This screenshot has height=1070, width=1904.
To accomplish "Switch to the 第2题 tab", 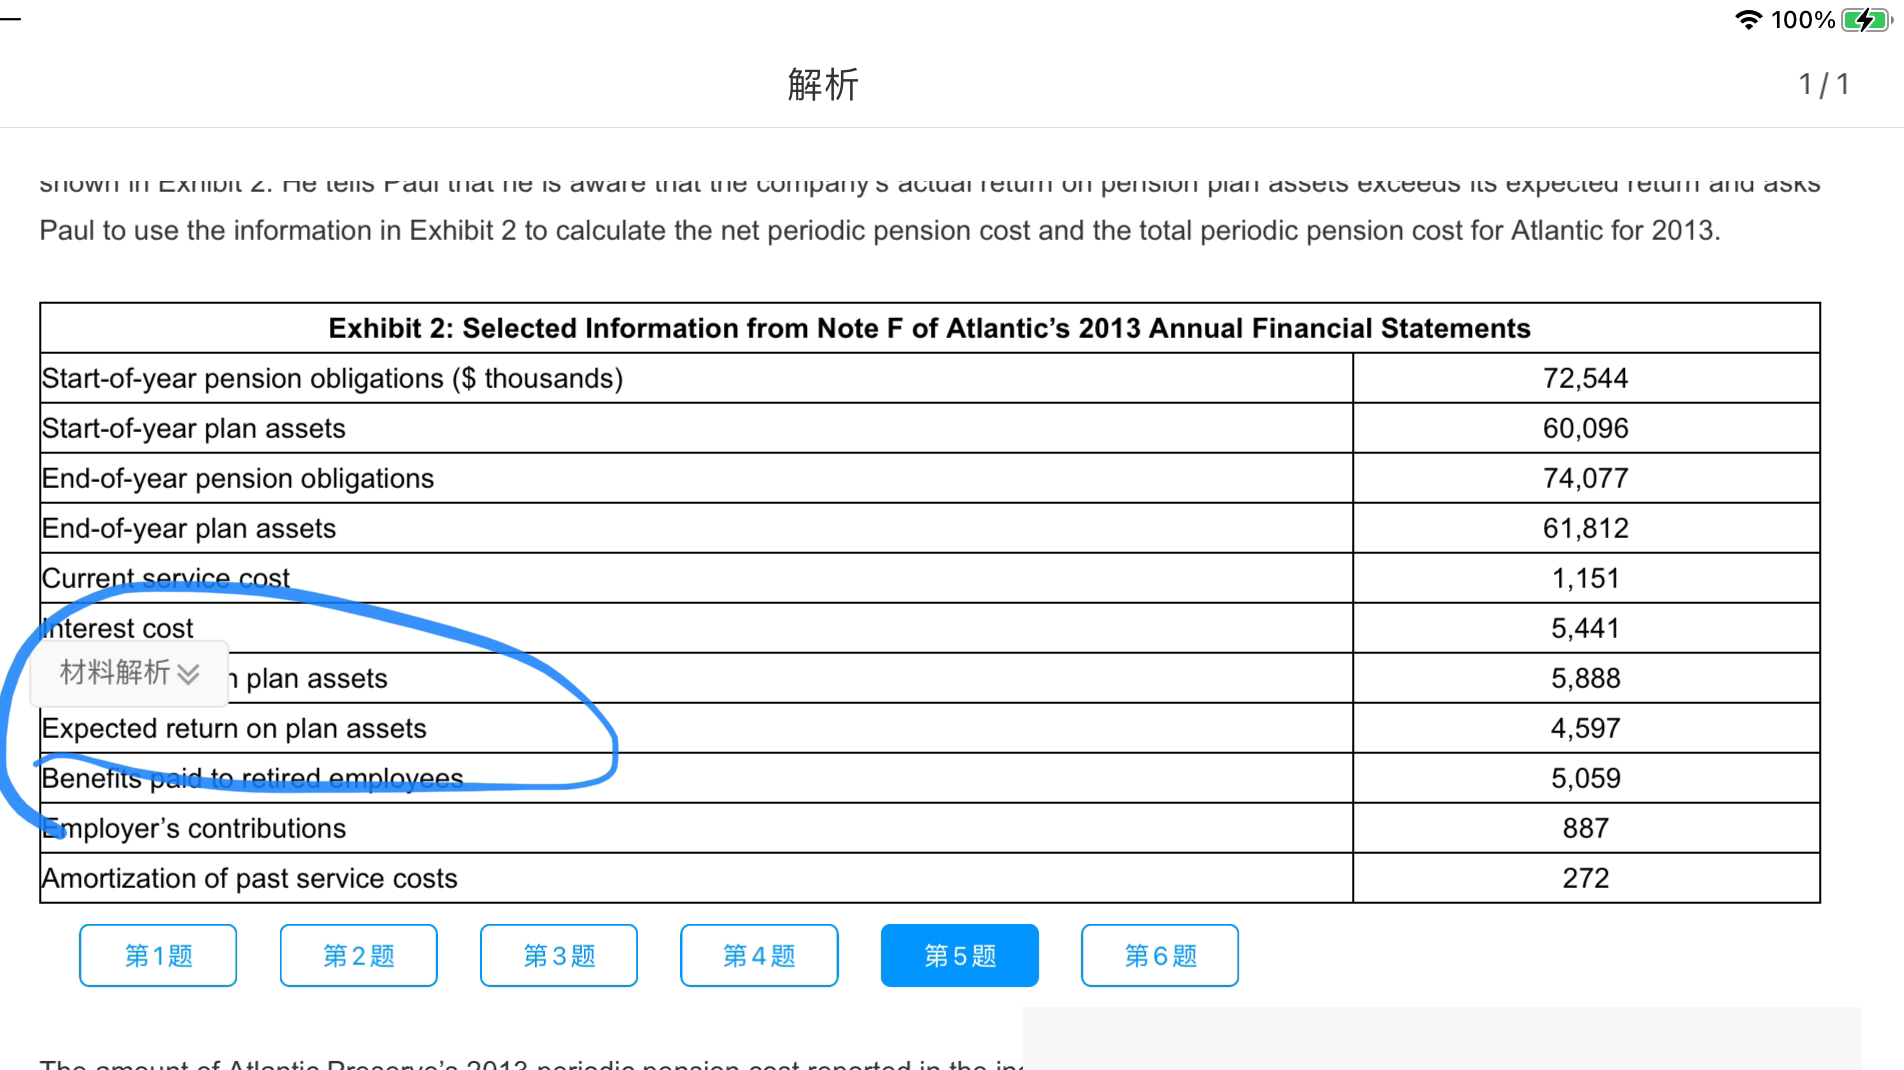I will coord(359,956).
